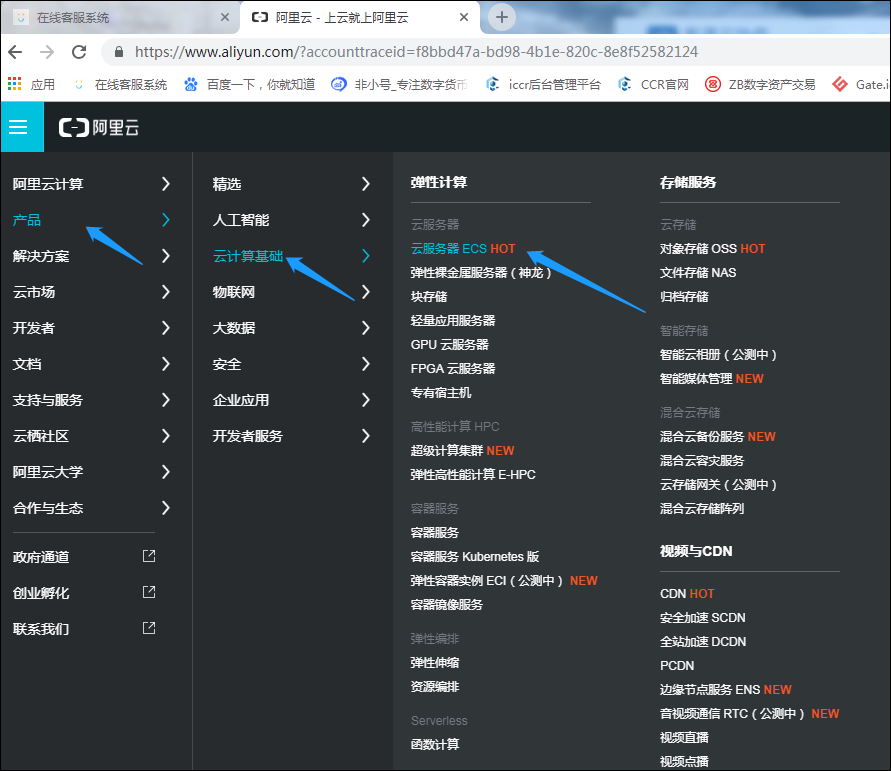Click the hamburger menu icon
The height and width of the screenshot is (771, 891).
click(x=18, y=127)
